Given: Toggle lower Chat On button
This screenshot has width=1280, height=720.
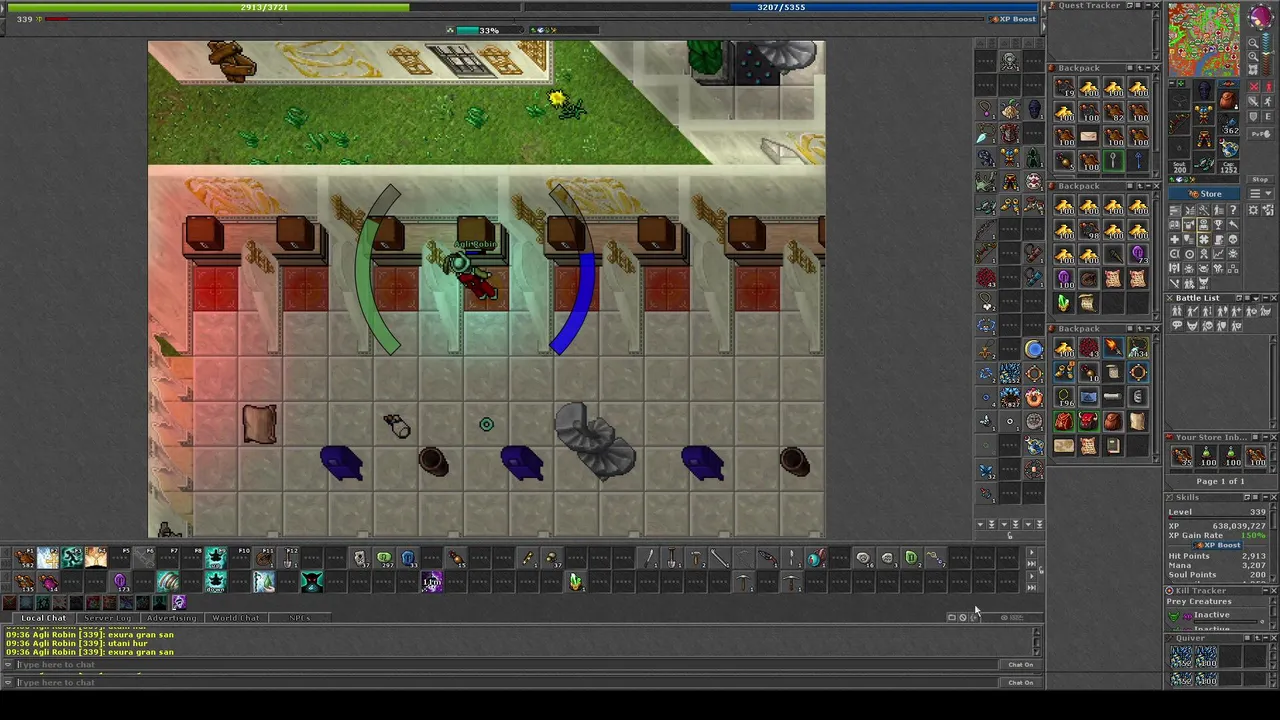Looking at the screenshot, I should (x=1020, y=683).
